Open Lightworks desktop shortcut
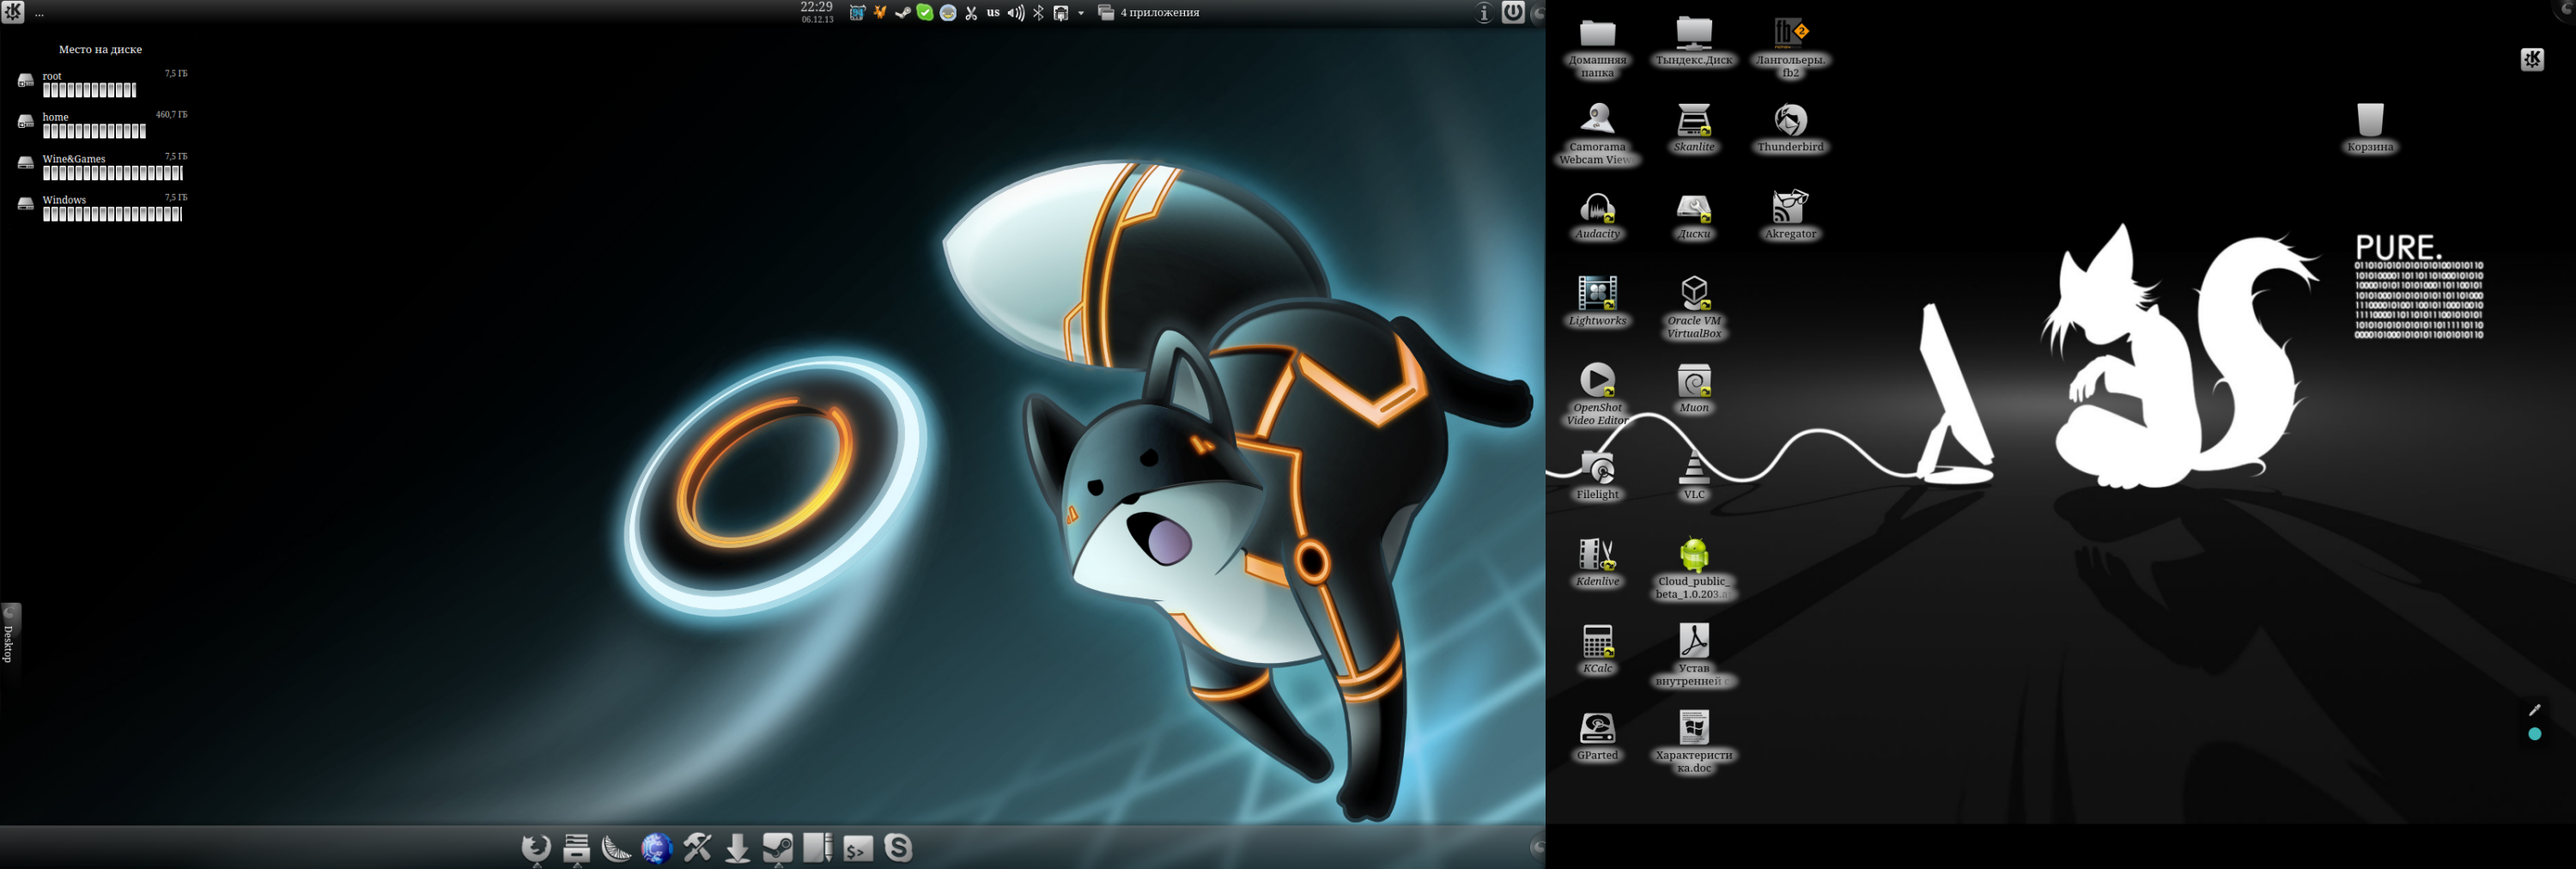This screenshot has height=869, width=2576. (1597, 302)
